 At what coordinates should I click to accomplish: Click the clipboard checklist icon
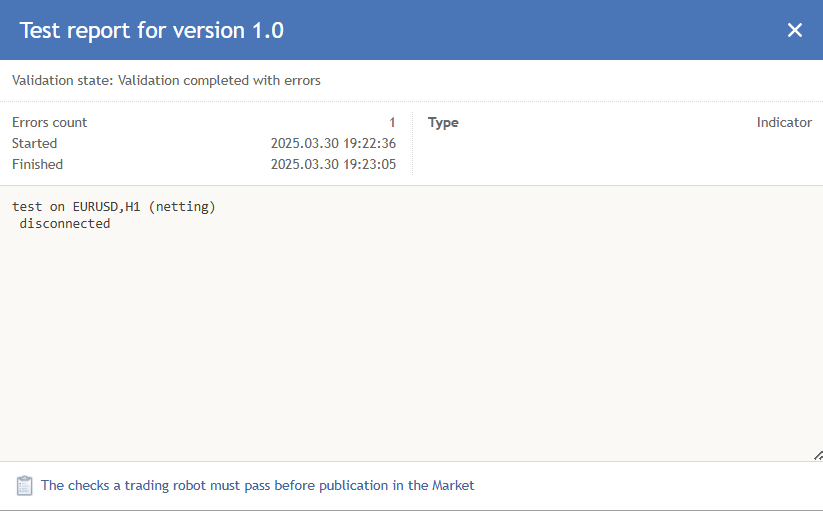(24, 485)
